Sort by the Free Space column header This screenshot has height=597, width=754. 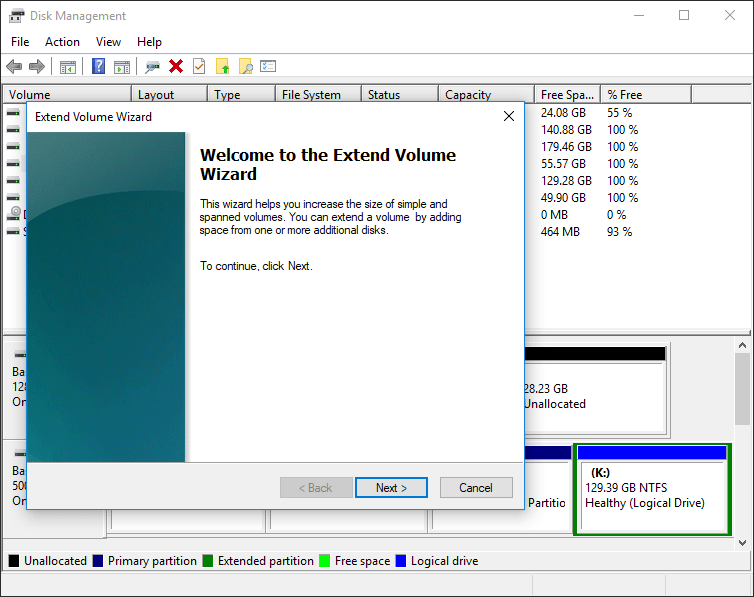pos(567,95)
